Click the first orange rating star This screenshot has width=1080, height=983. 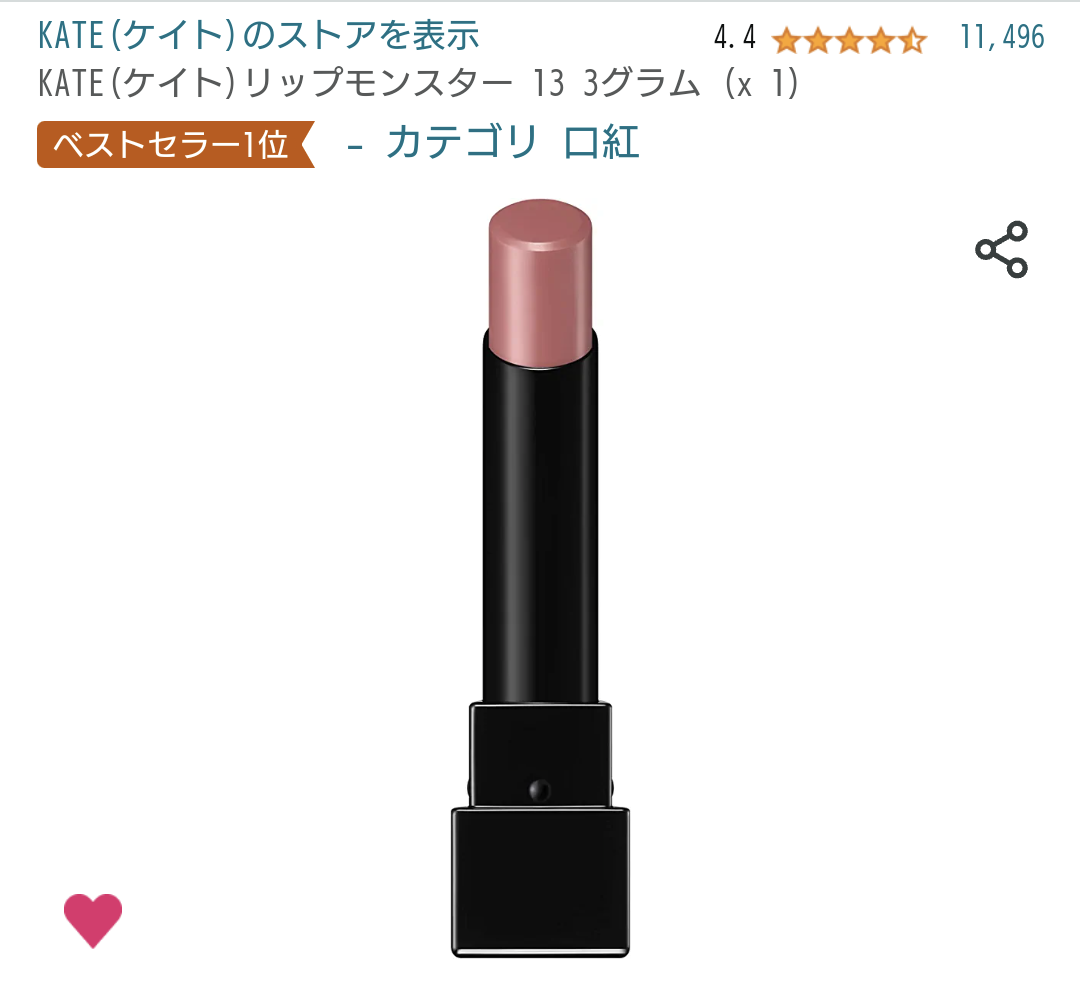pyautogui.click(x=786, y=41)
